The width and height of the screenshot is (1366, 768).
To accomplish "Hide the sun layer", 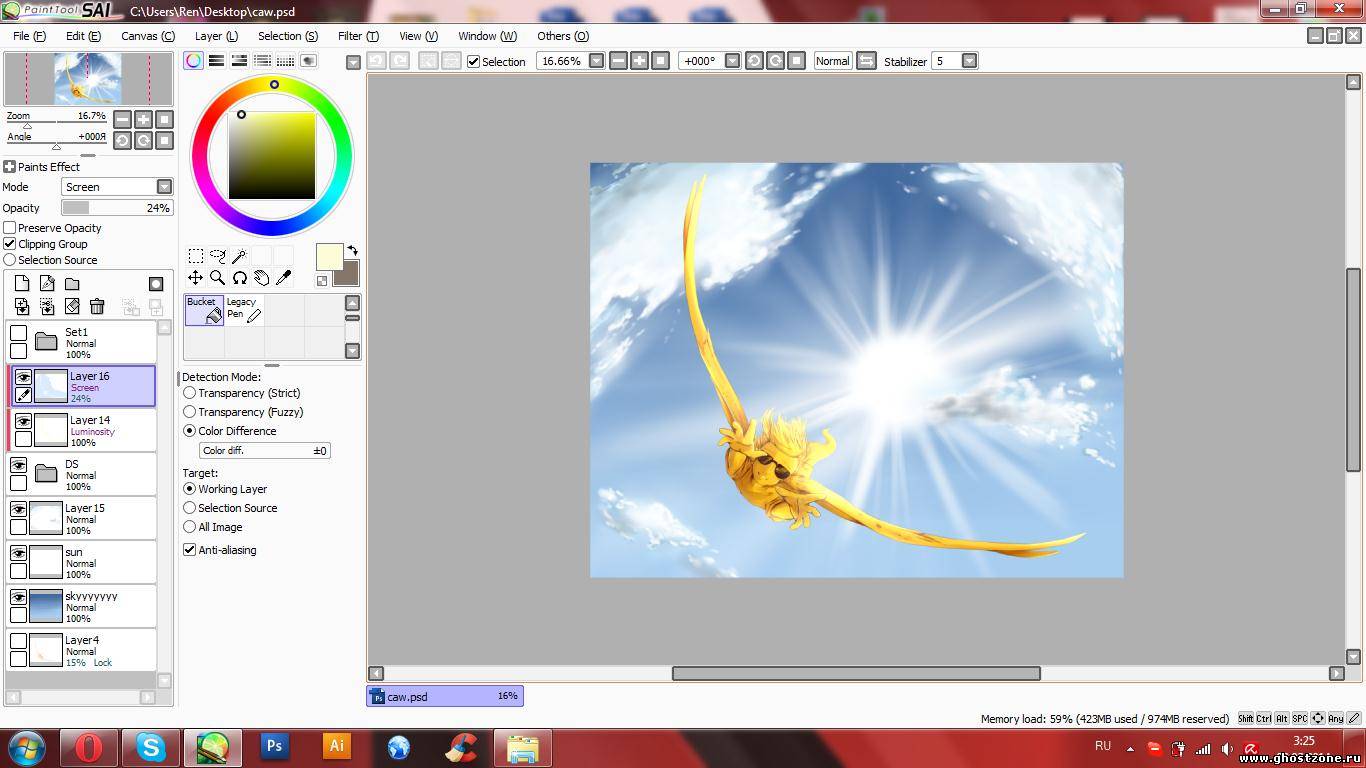I will (x=18, y=553).
